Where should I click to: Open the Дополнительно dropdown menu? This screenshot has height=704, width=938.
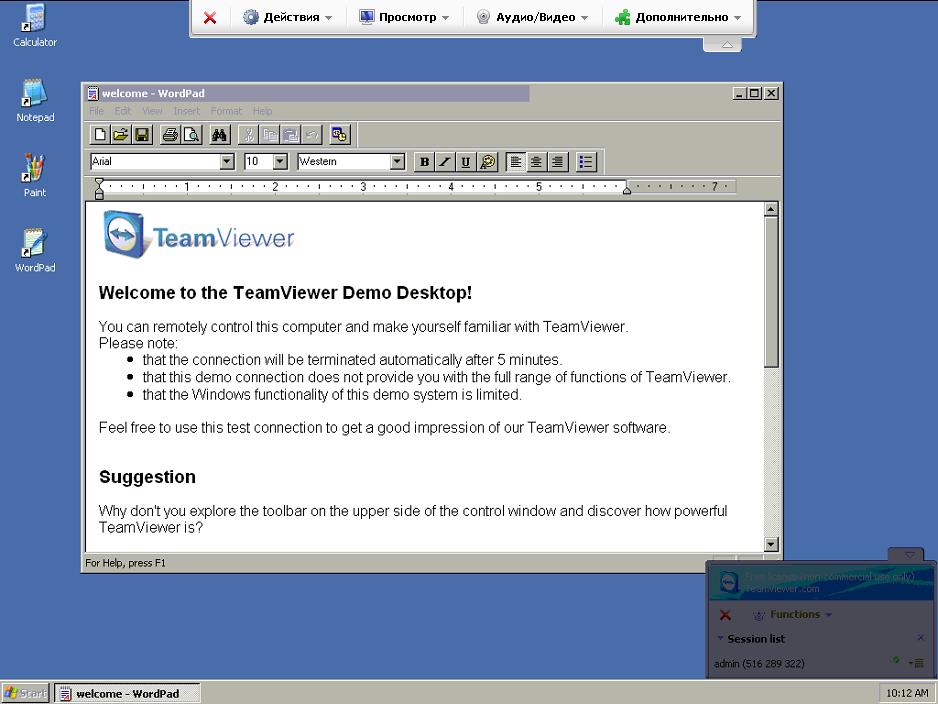678,17
